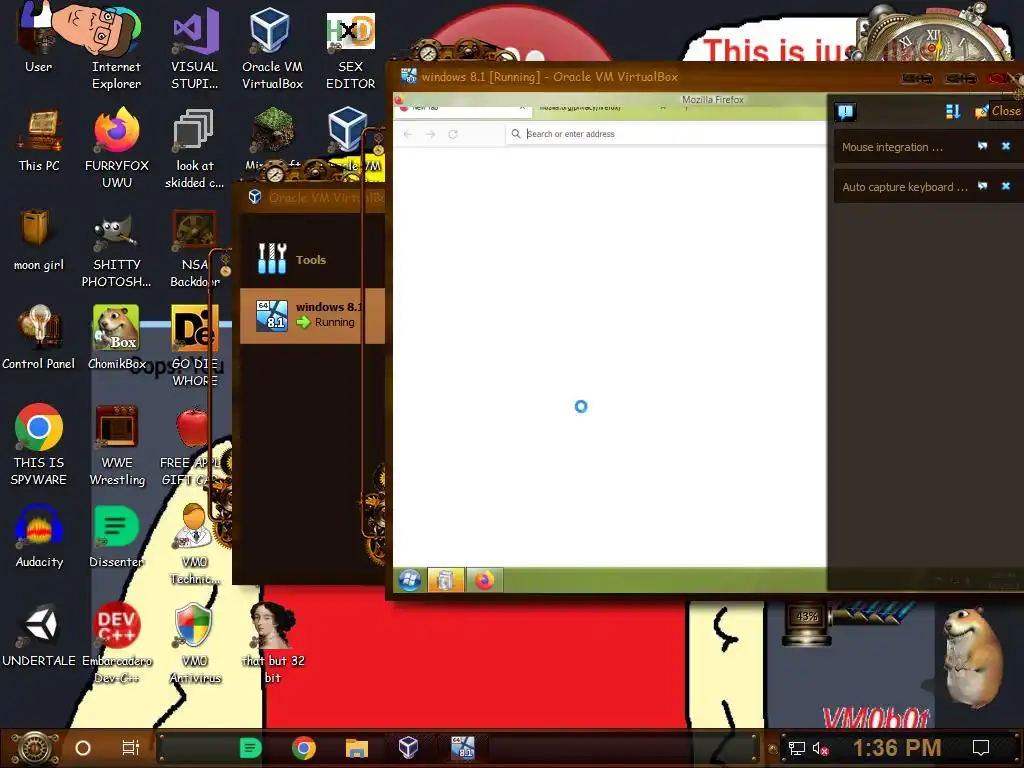Viewport: 1024px width, 768px height.
Task: Open the Action Center notifications icon
Action: coord(981,748)
